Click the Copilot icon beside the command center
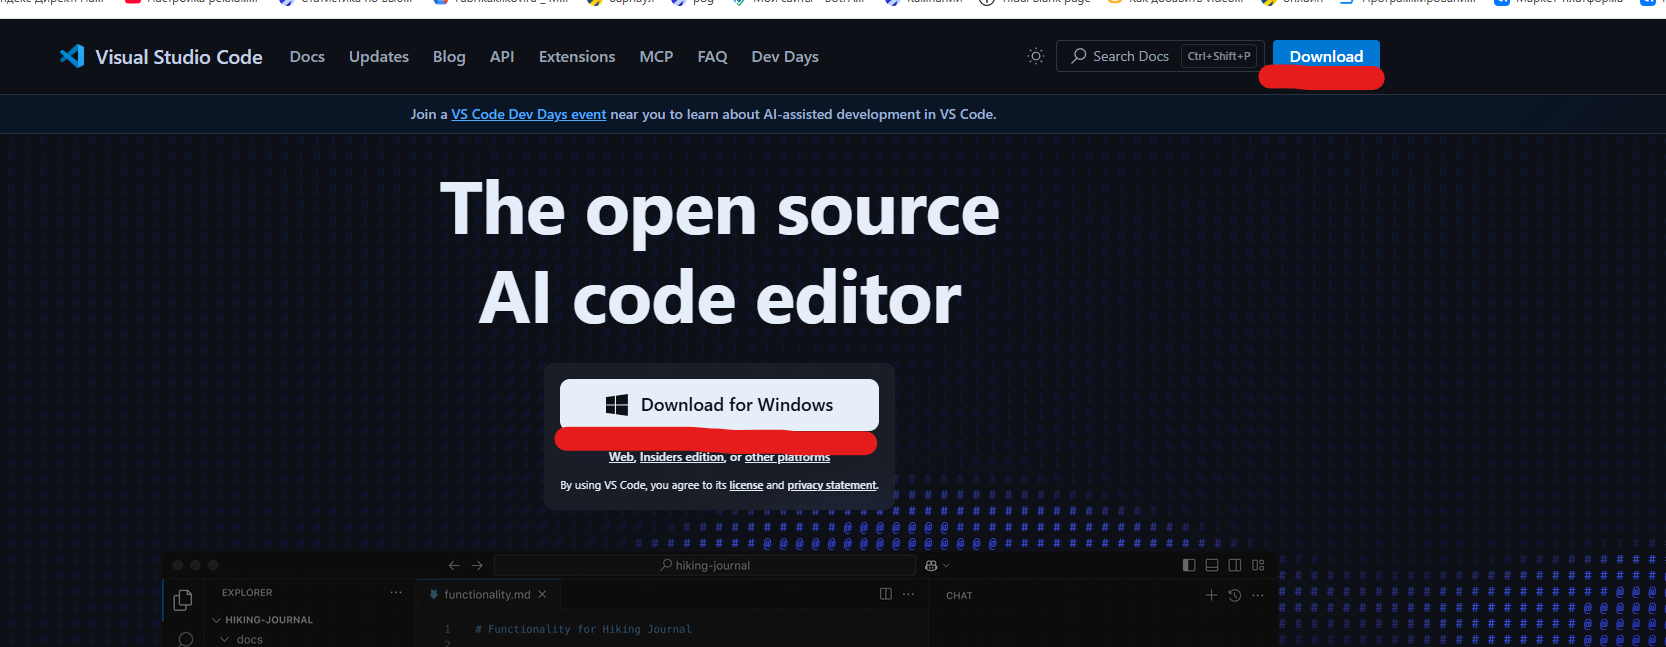This screenshot has height=647, width=1666. click(x=931, y=565)
